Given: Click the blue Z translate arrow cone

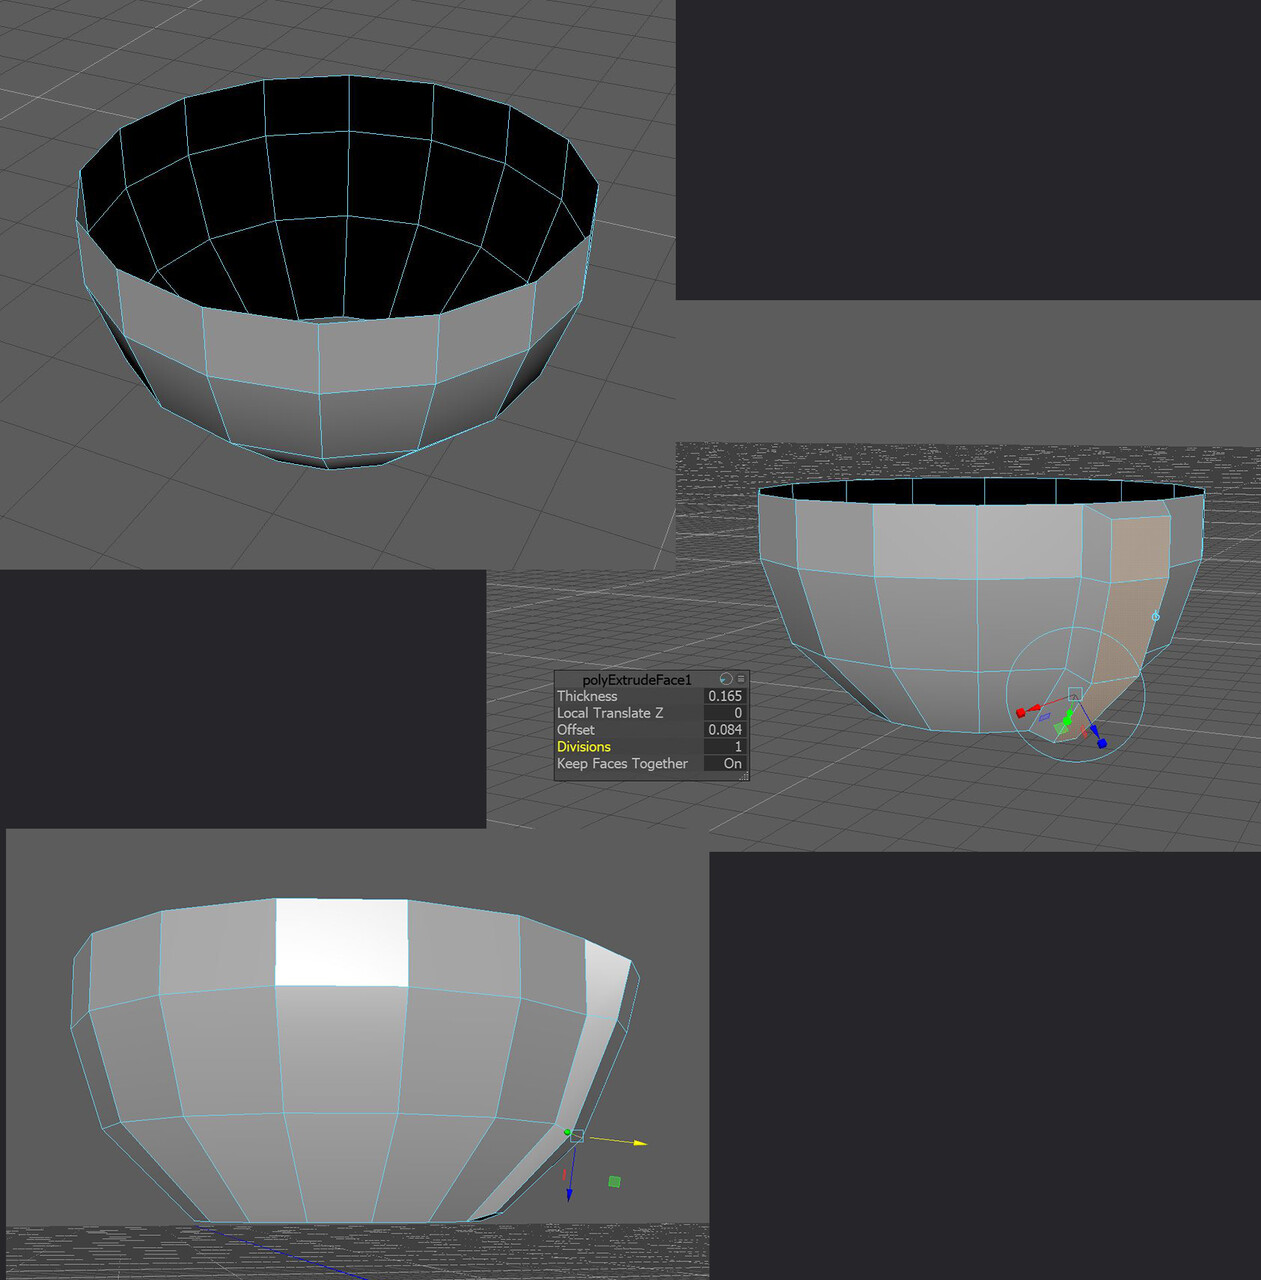Looking at the screenshot, I should tap(1095, 730).
